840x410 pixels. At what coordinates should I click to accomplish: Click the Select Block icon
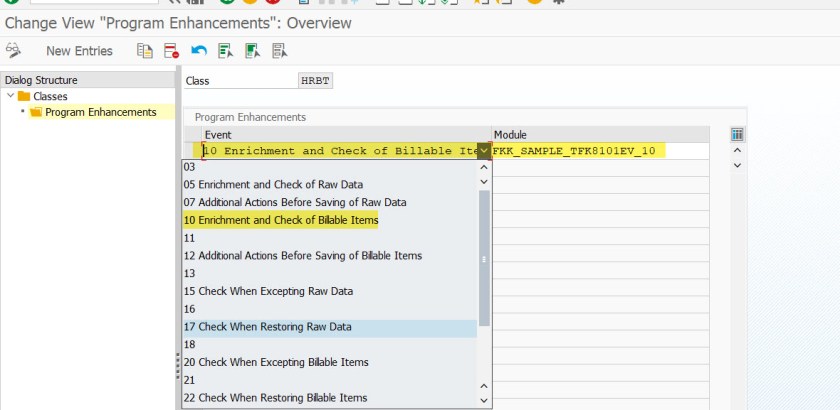pos(252,51)
